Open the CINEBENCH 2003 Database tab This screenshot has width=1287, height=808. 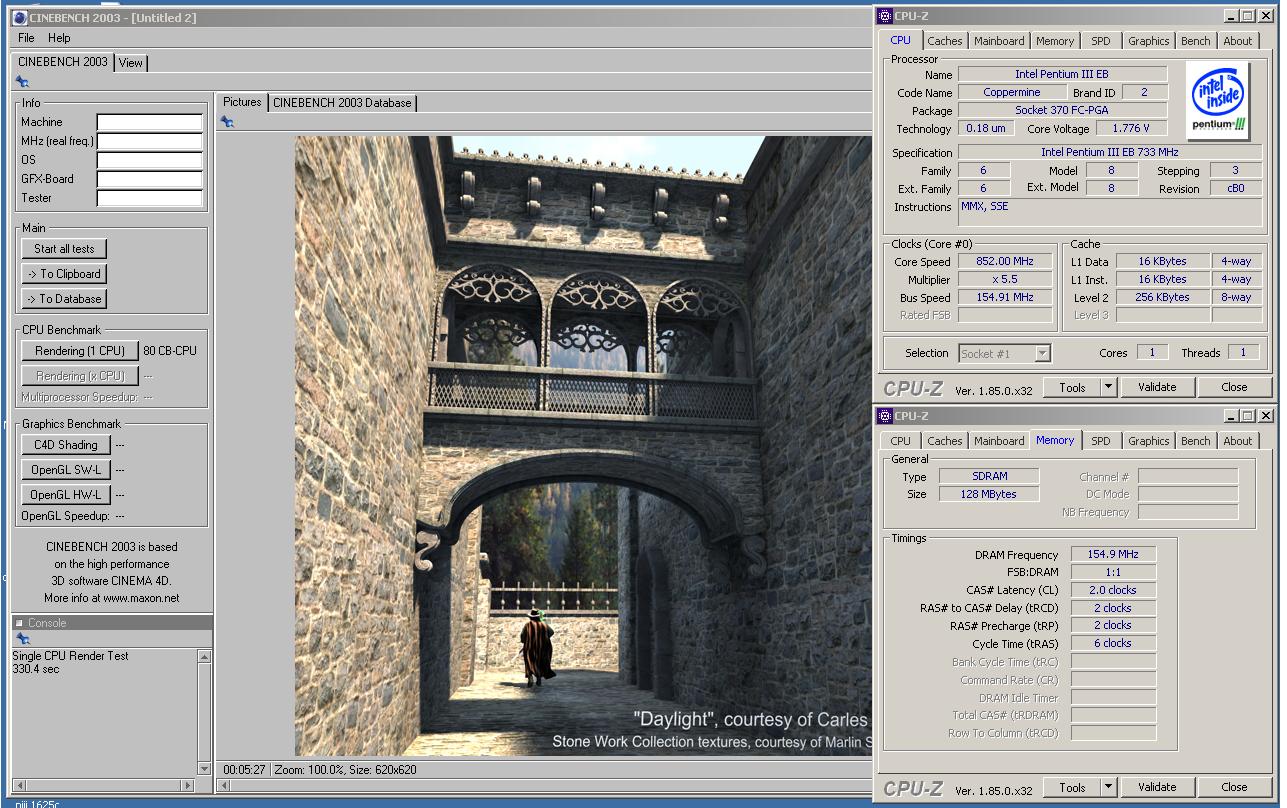pos(342,102)
